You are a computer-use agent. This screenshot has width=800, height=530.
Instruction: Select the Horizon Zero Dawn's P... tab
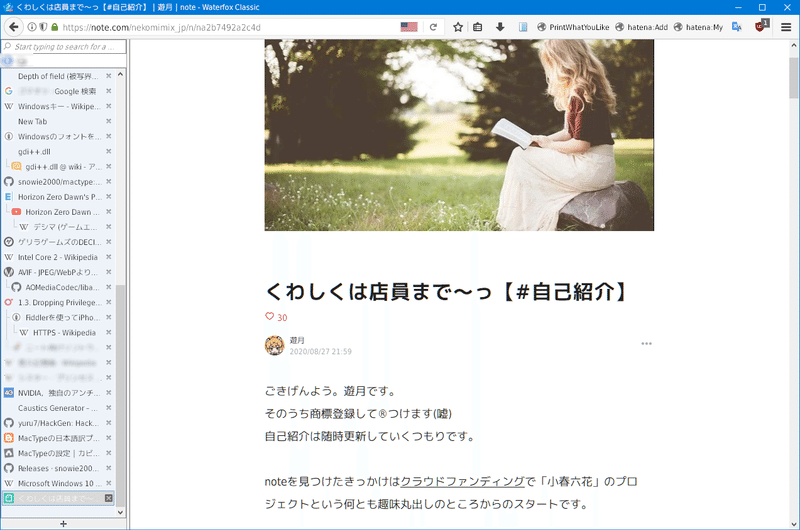(x=58, y=197)
